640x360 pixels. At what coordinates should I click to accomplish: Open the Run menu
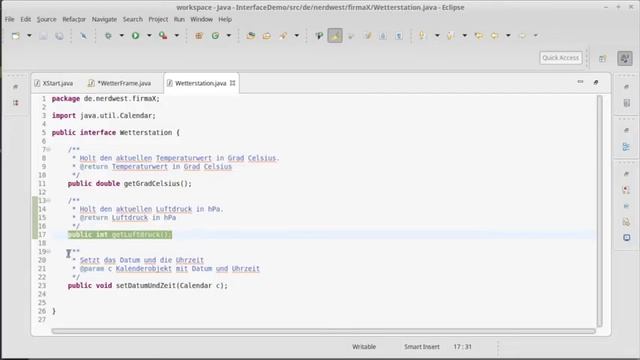[179, 19]
